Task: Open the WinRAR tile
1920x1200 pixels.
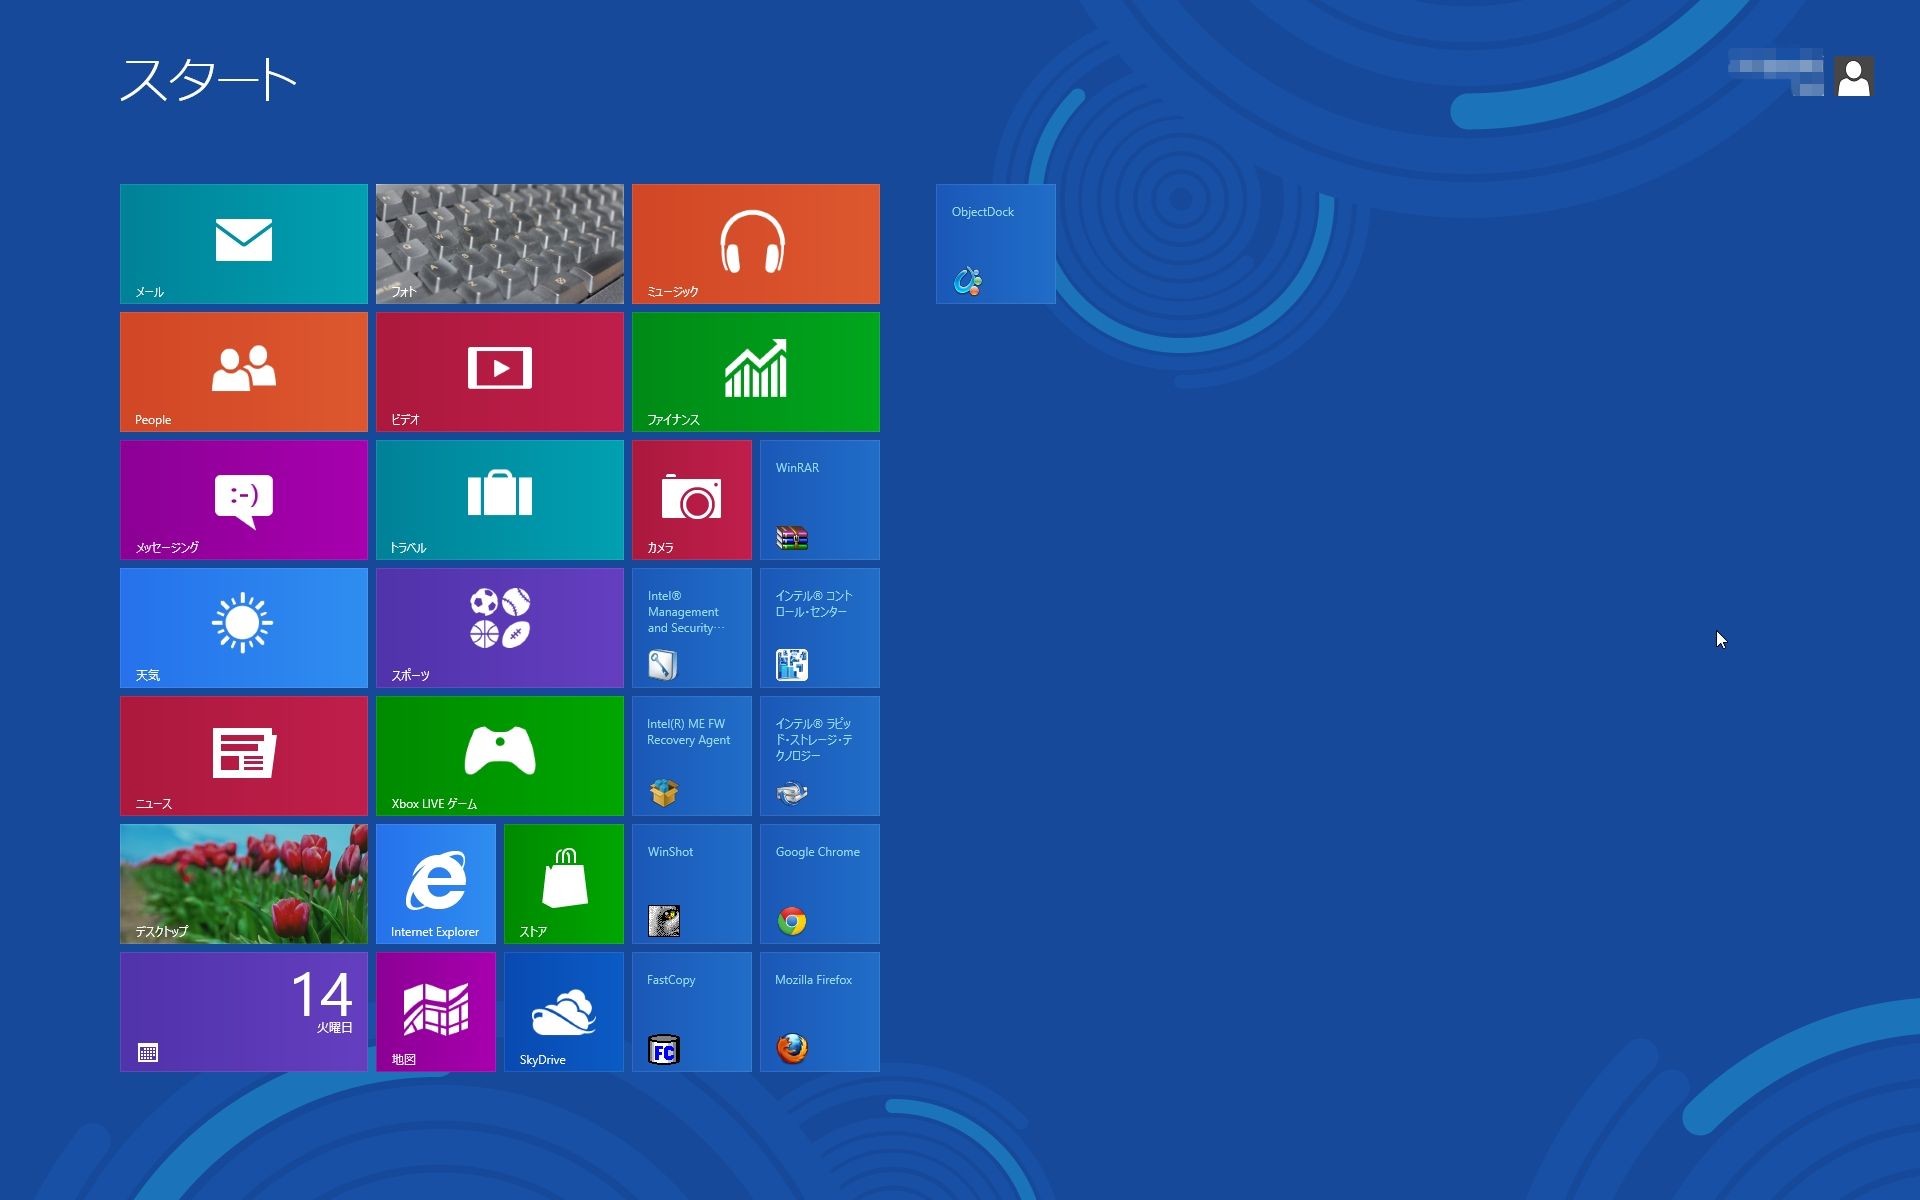Action: tap(819, 499)
